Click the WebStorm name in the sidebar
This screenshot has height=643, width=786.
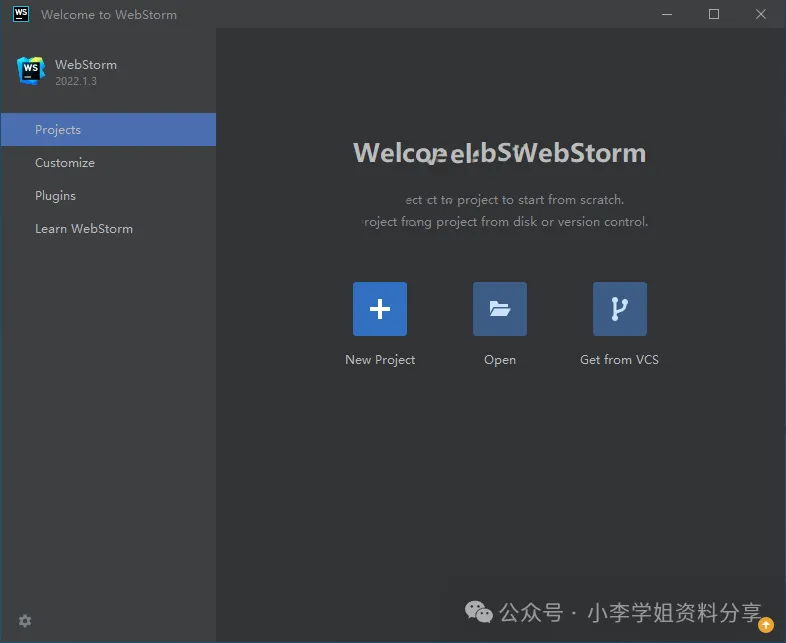tap(86, 65)
